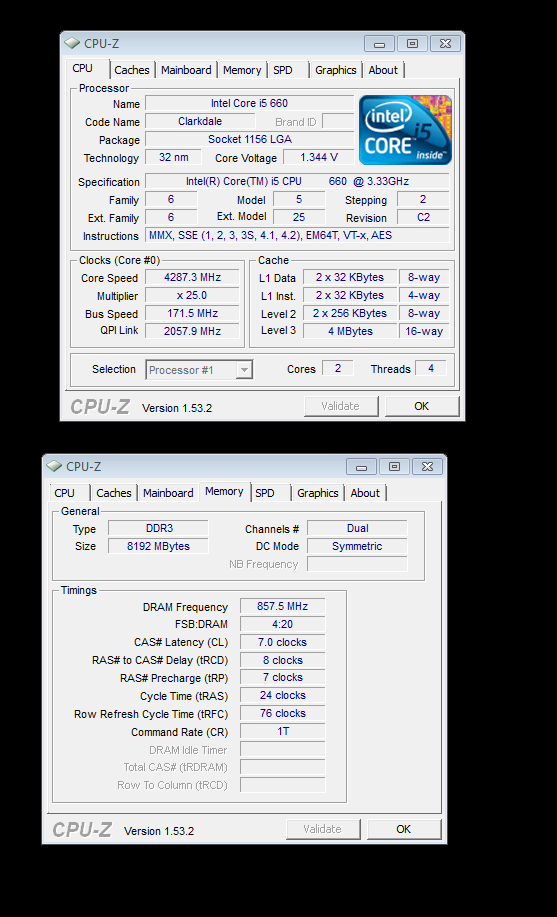This screenshot has height=917, width=557.
Task: Click the Code Name value Clarkdale
Action: (200, 122)
